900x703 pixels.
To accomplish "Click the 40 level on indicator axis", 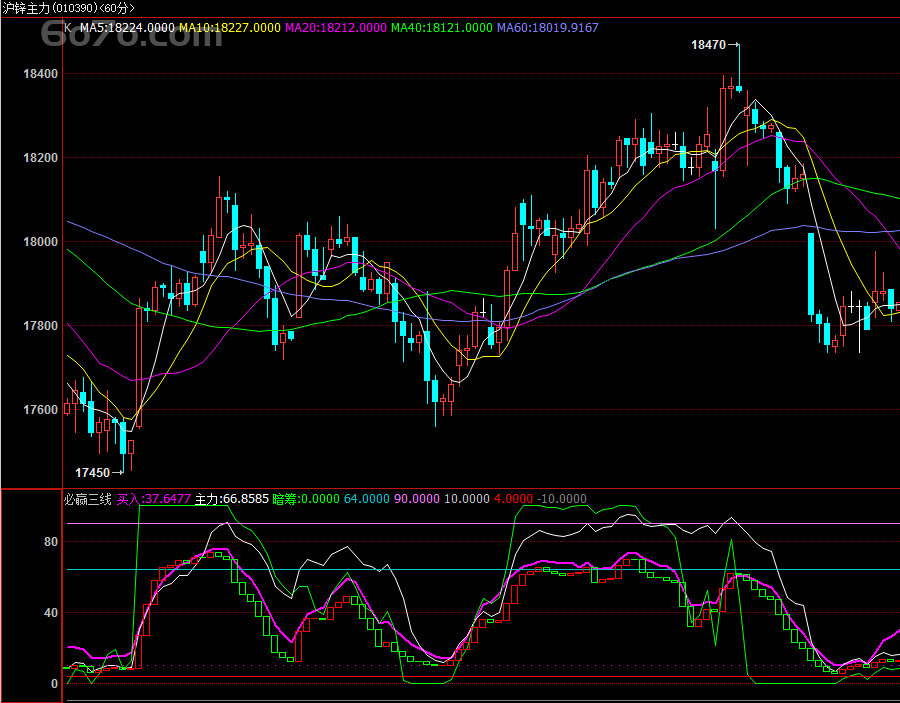I will pyautogui.click(x=50, y=613).
